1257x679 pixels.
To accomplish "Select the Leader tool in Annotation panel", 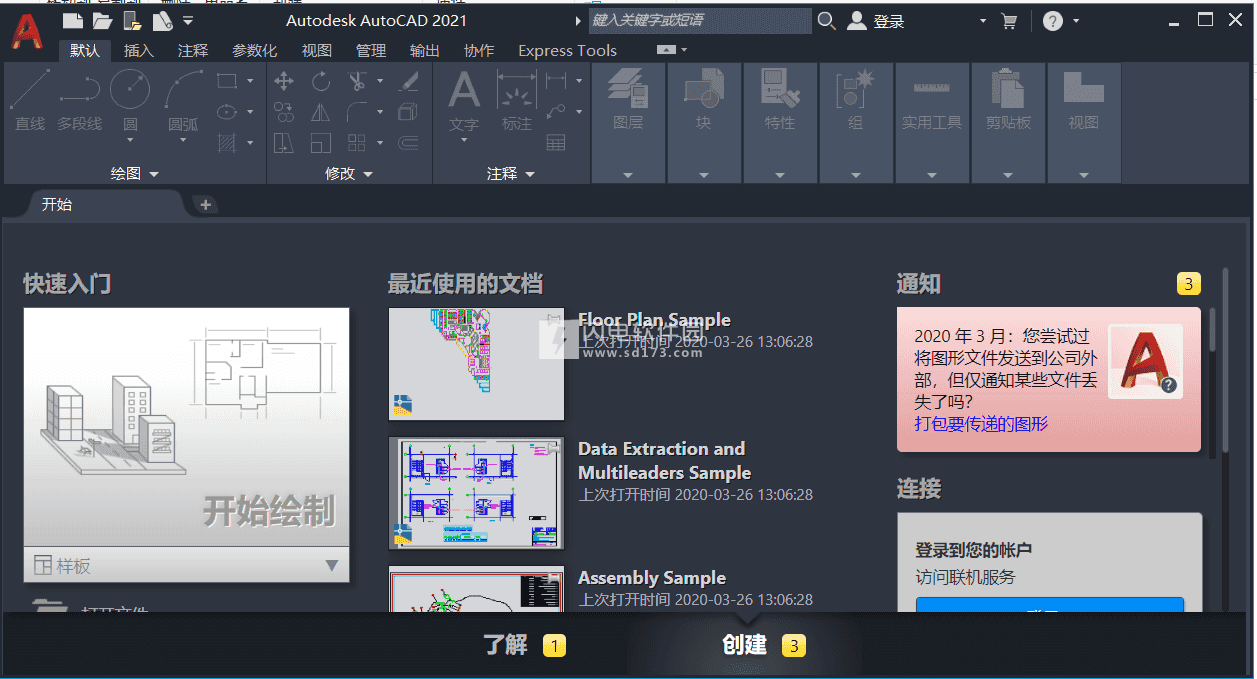I will [x=556, y=112].
